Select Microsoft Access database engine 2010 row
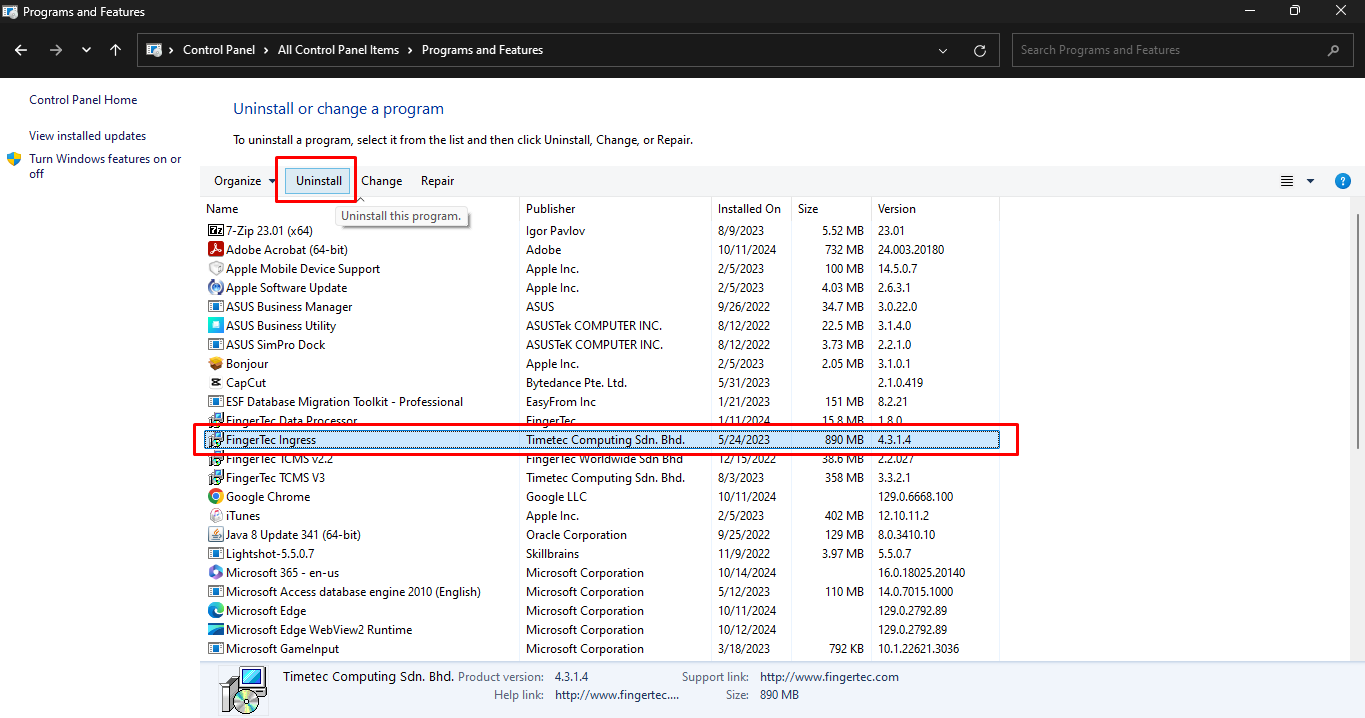 (602, 592)
